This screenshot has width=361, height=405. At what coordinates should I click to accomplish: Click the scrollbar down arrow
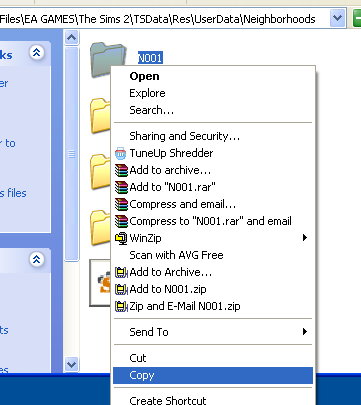[72, 364]
